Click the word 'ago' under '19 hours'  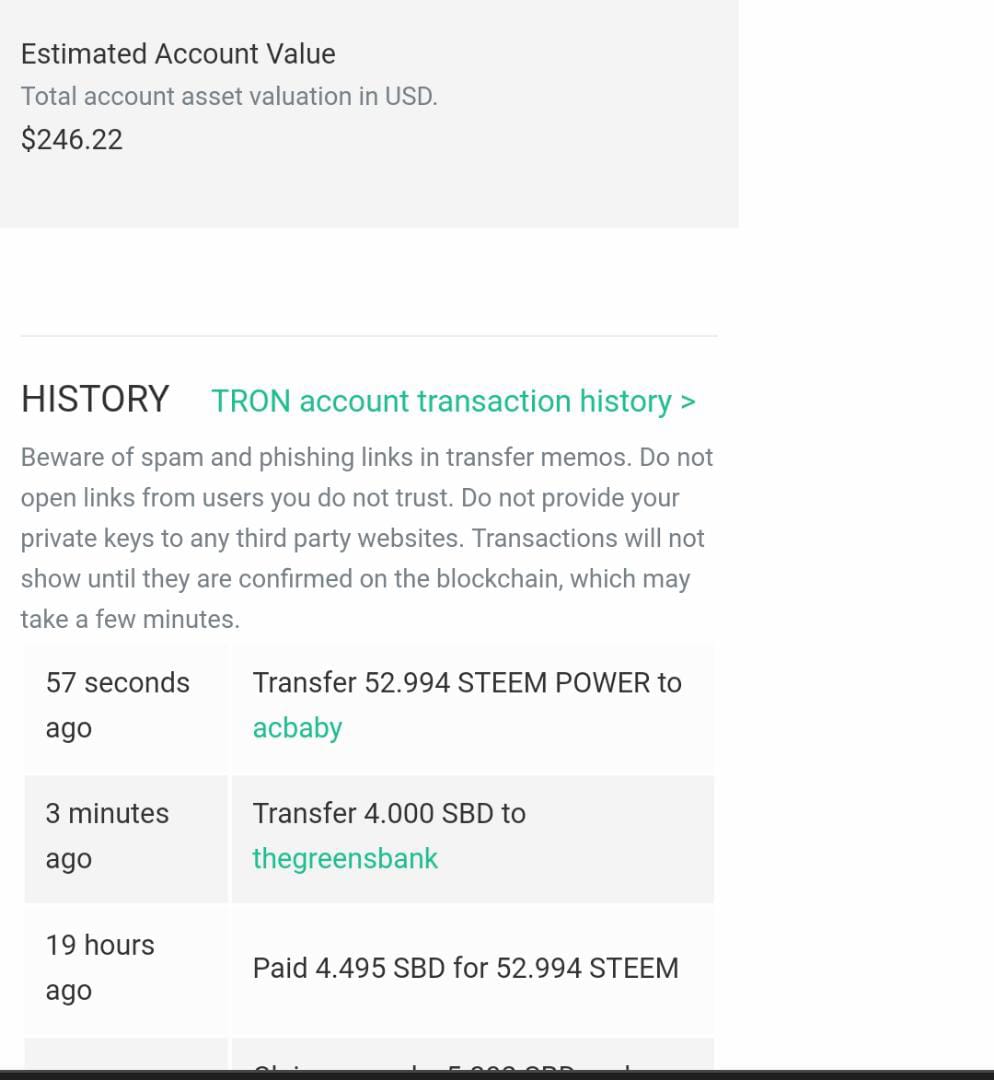point(68,991)
